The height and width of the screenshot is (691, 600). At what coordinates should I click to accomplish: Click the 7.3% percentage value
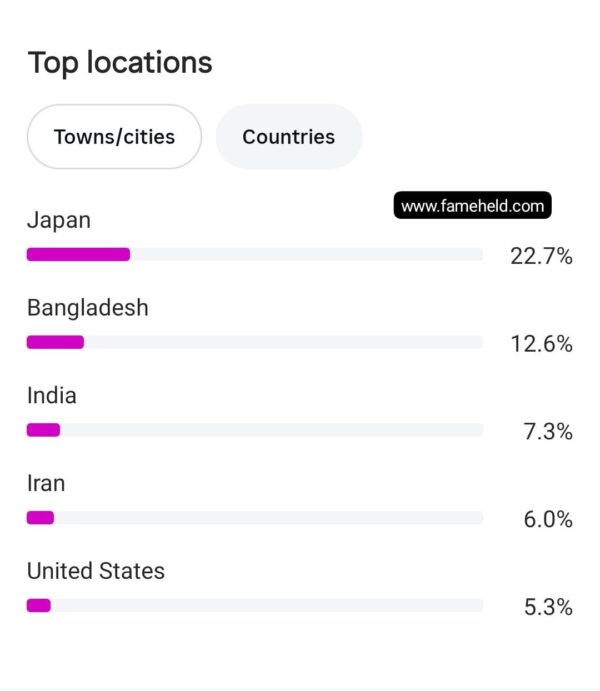tap(548, 431)
